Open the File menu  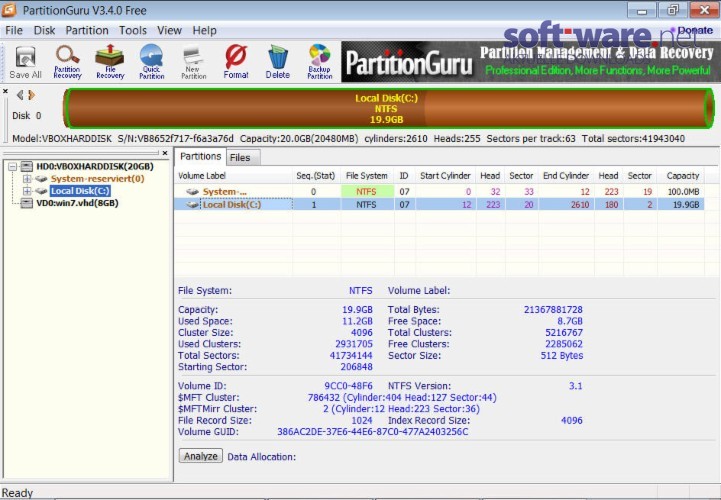[x=14, y=30]
